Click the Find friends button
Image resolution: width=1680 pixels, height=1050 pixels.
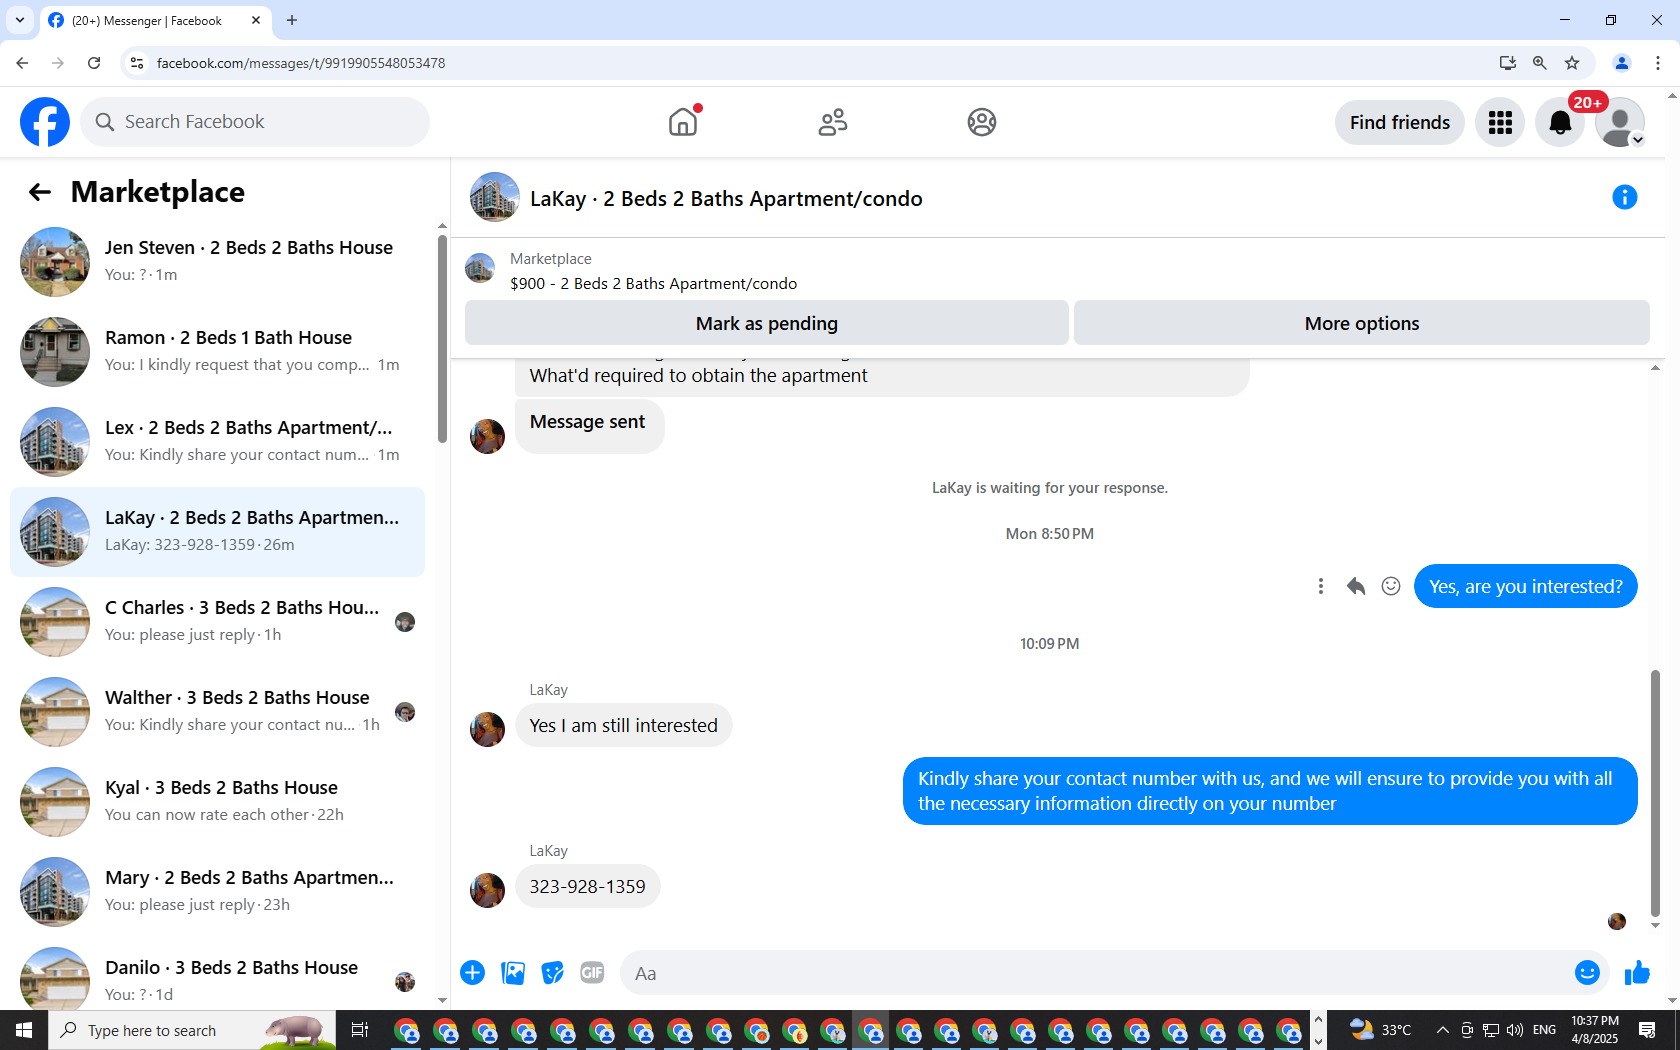point(1399,122)
